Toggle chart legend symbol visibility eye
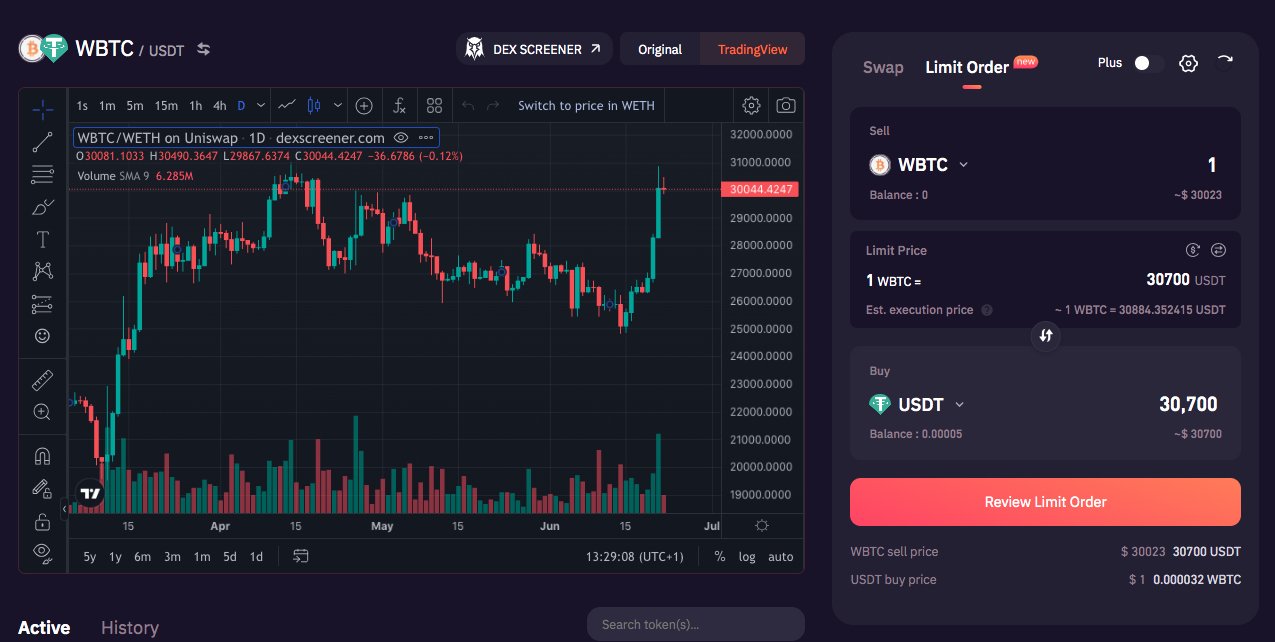 [401, 138]
